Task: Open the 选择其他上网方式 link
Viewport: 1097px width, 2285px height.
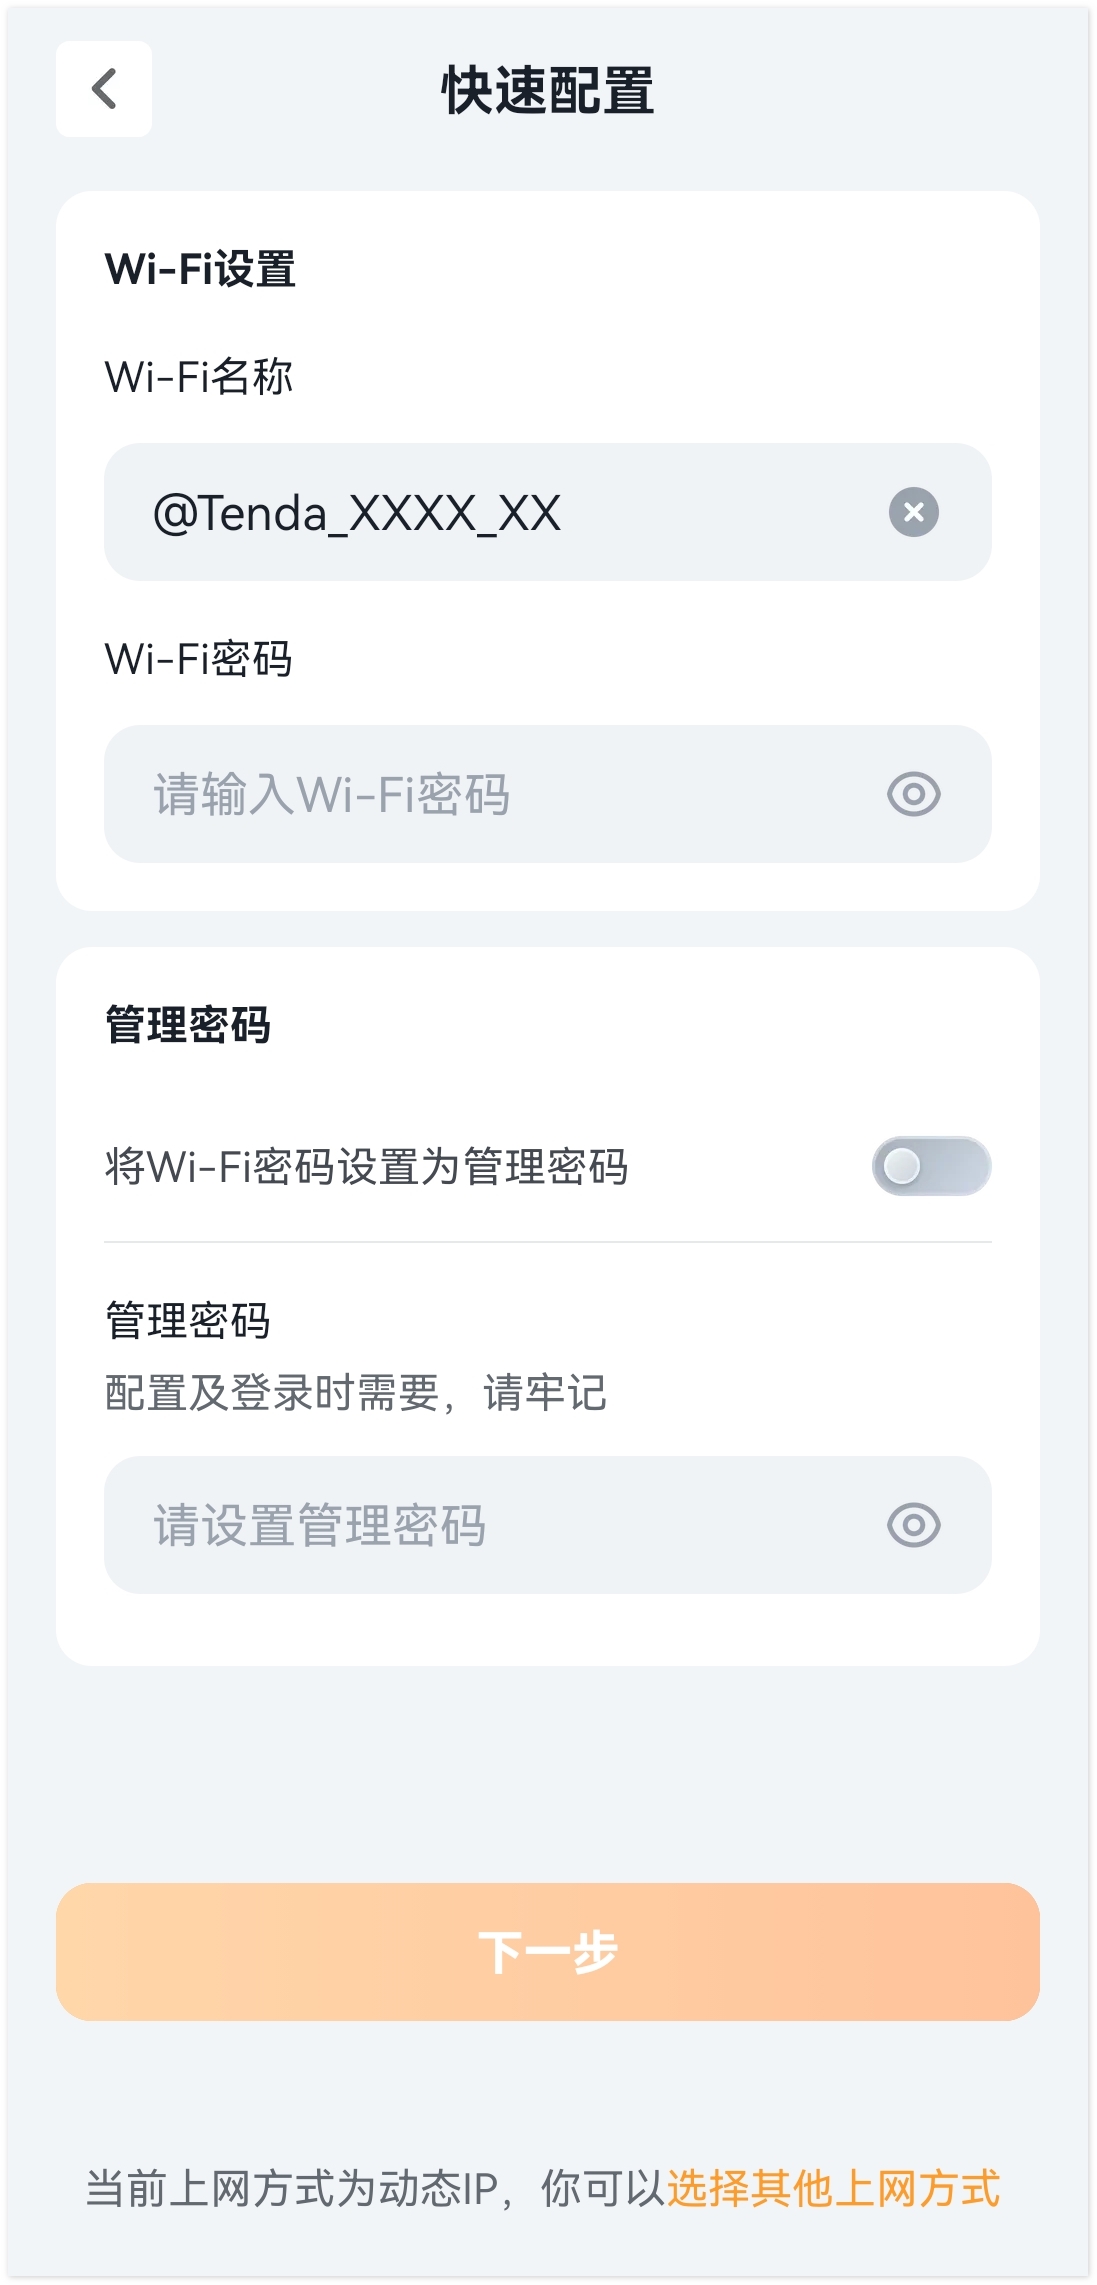Action: coord(833,2188)
